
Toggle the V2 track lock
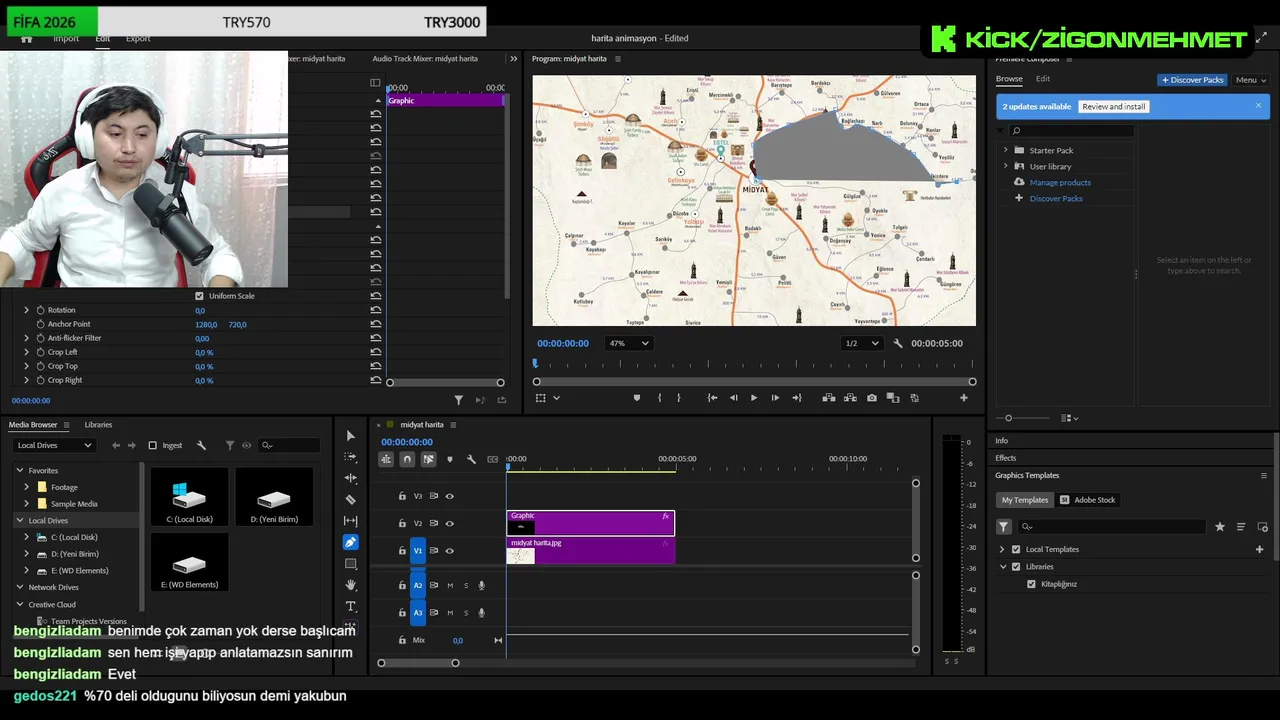402,523
